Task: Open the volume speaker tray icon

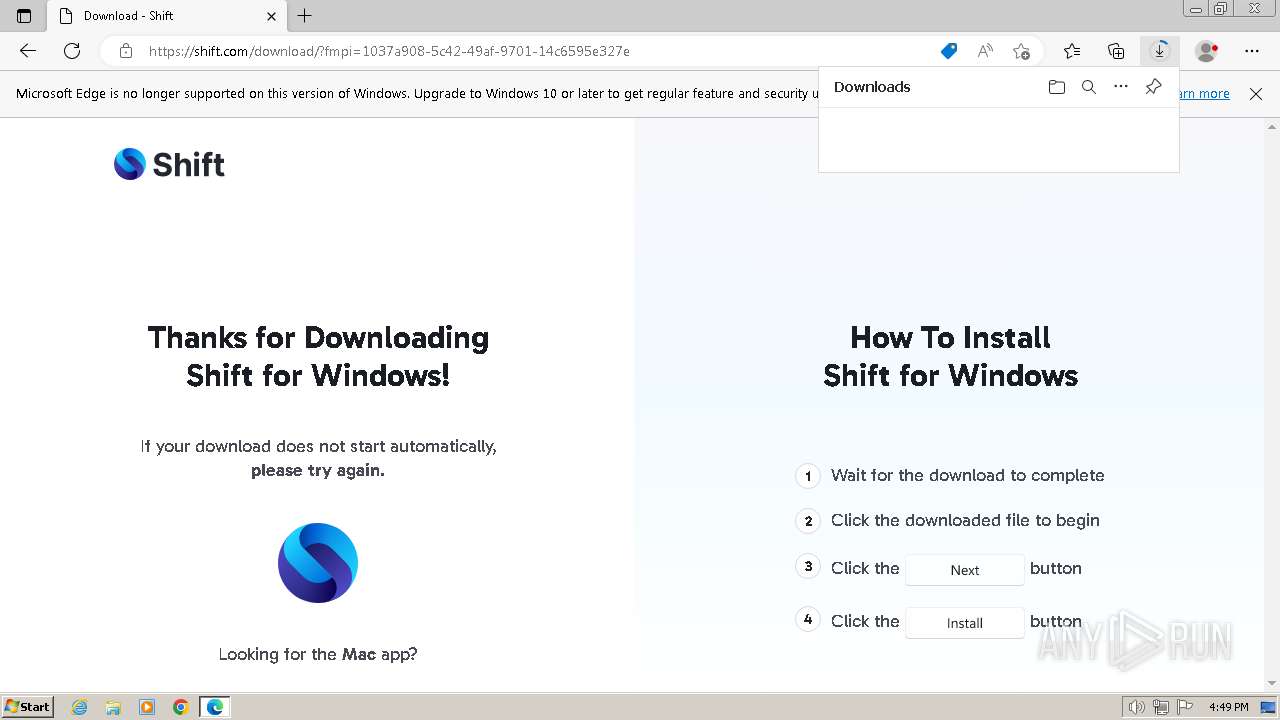Action: tap(1137, 707)
